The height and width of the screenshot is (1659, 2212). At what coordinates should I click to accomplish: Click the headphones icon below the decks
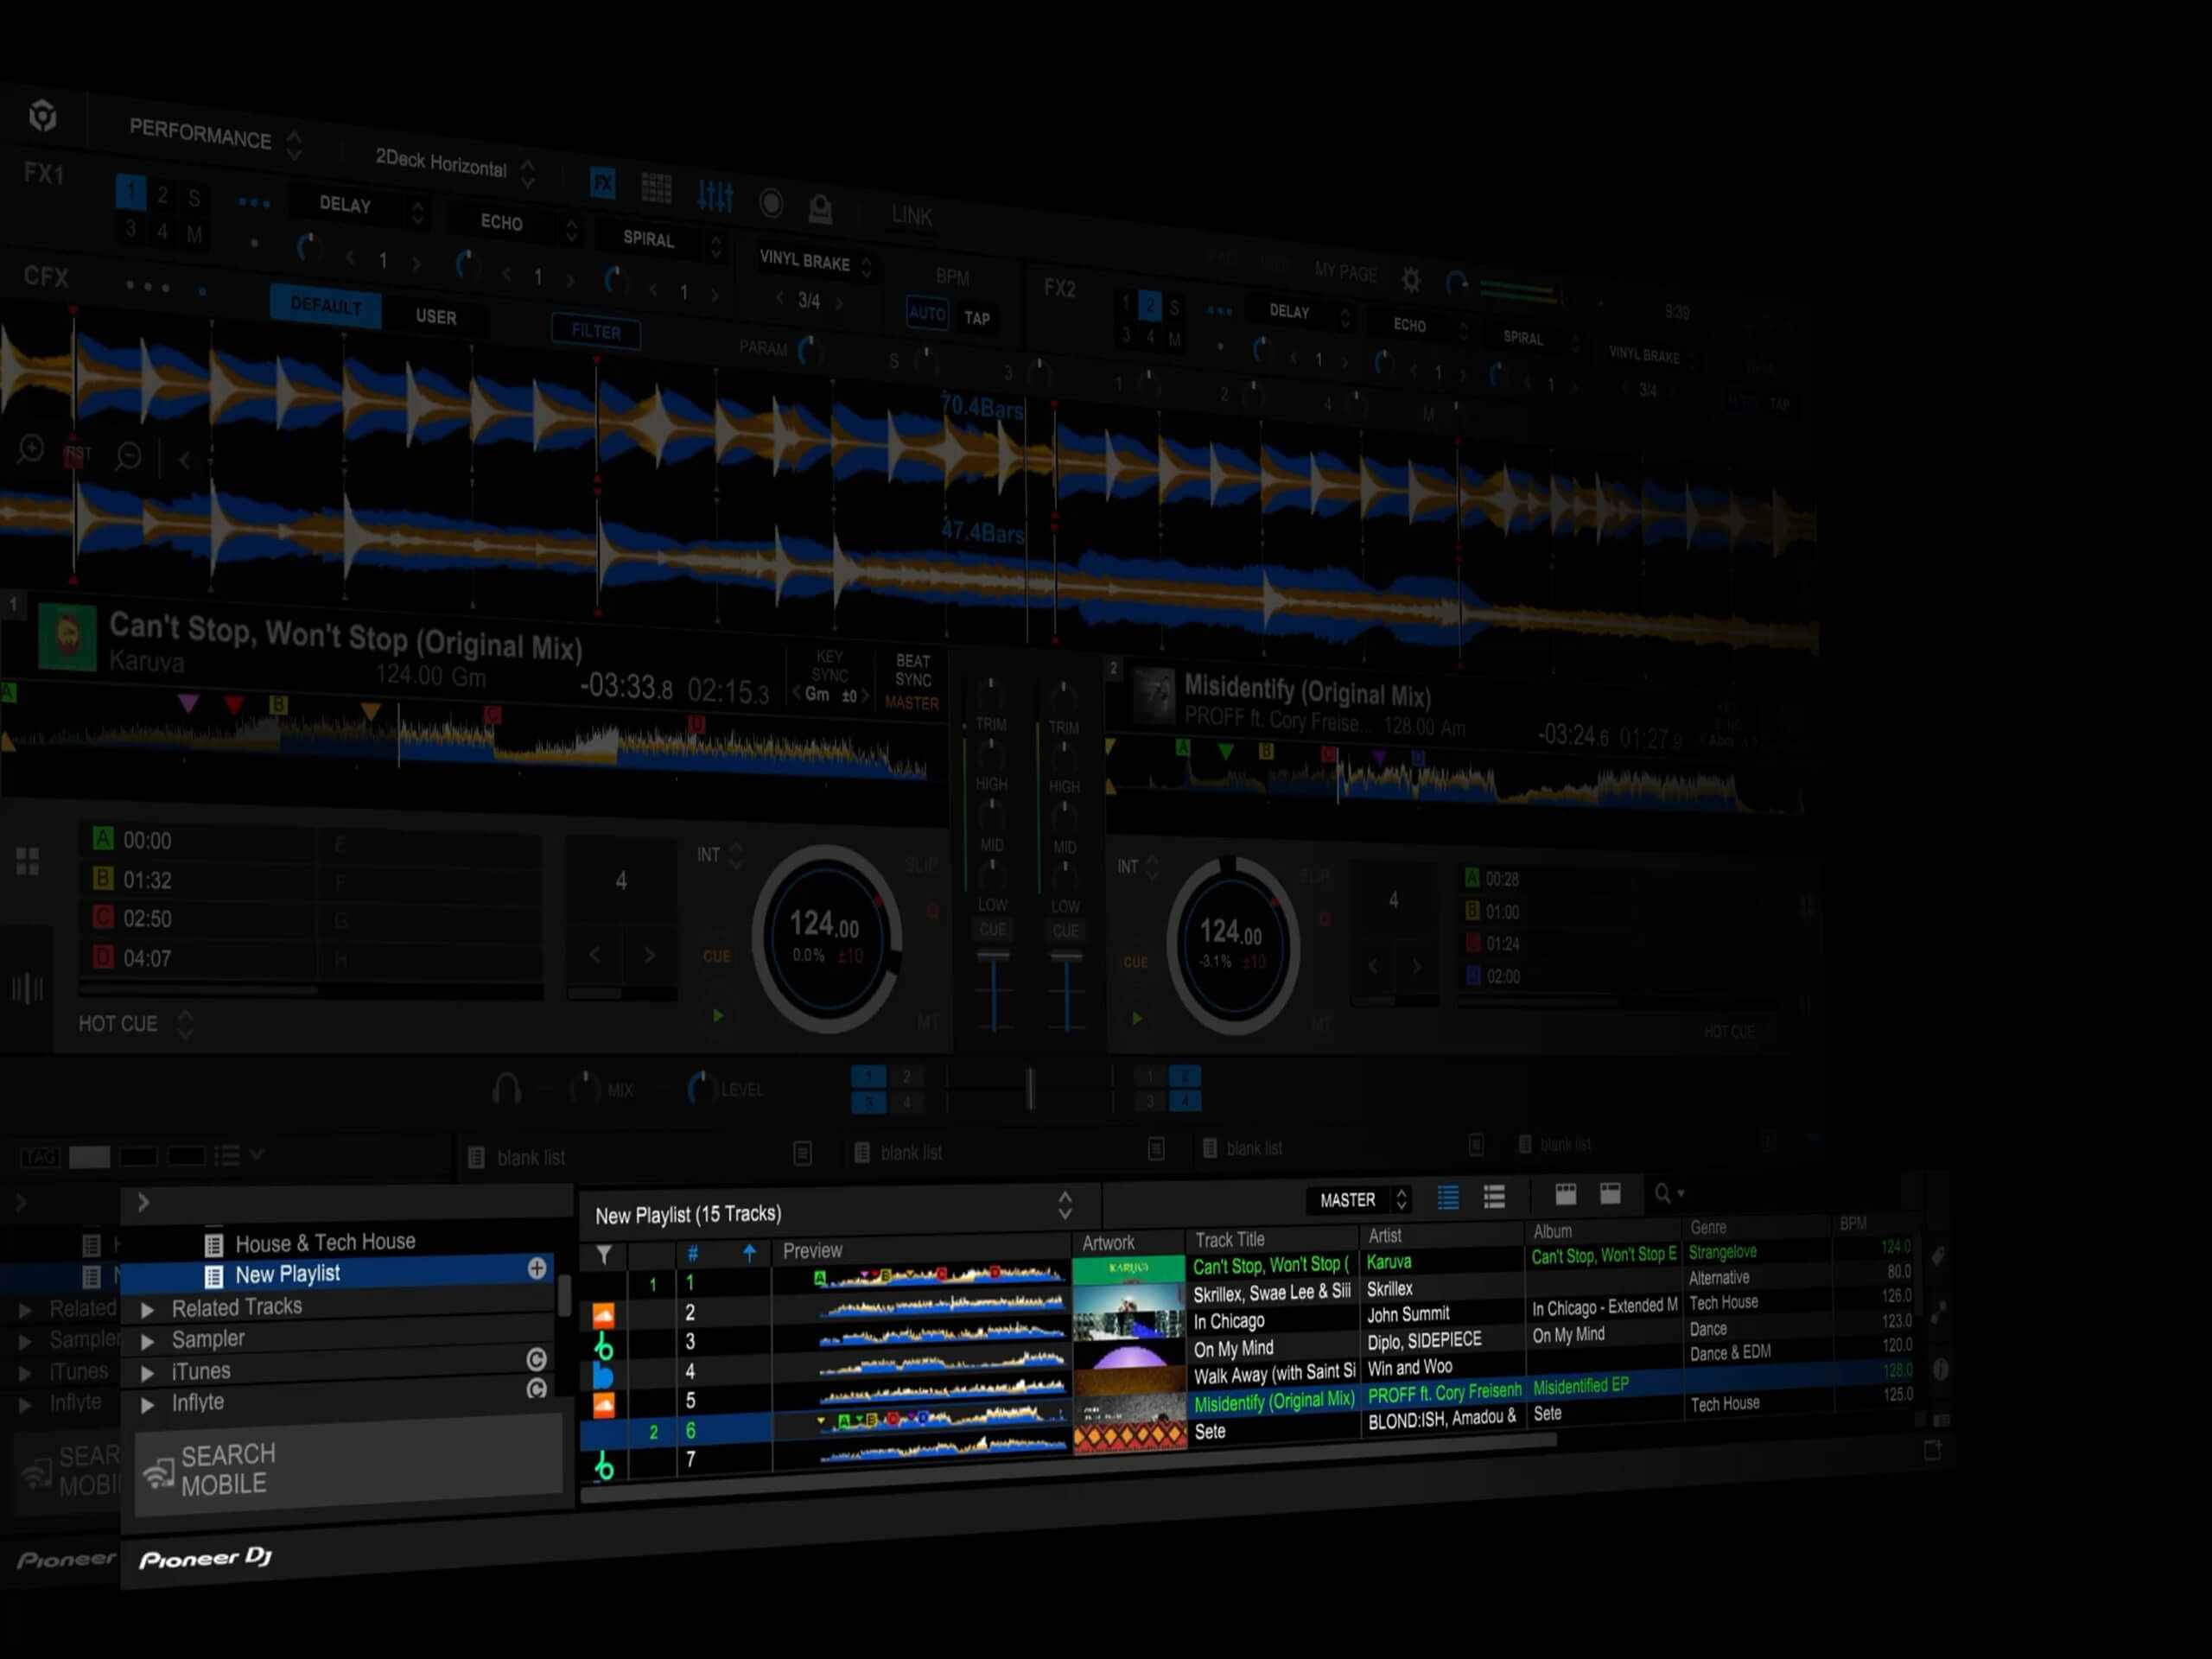click(506, 1088)
